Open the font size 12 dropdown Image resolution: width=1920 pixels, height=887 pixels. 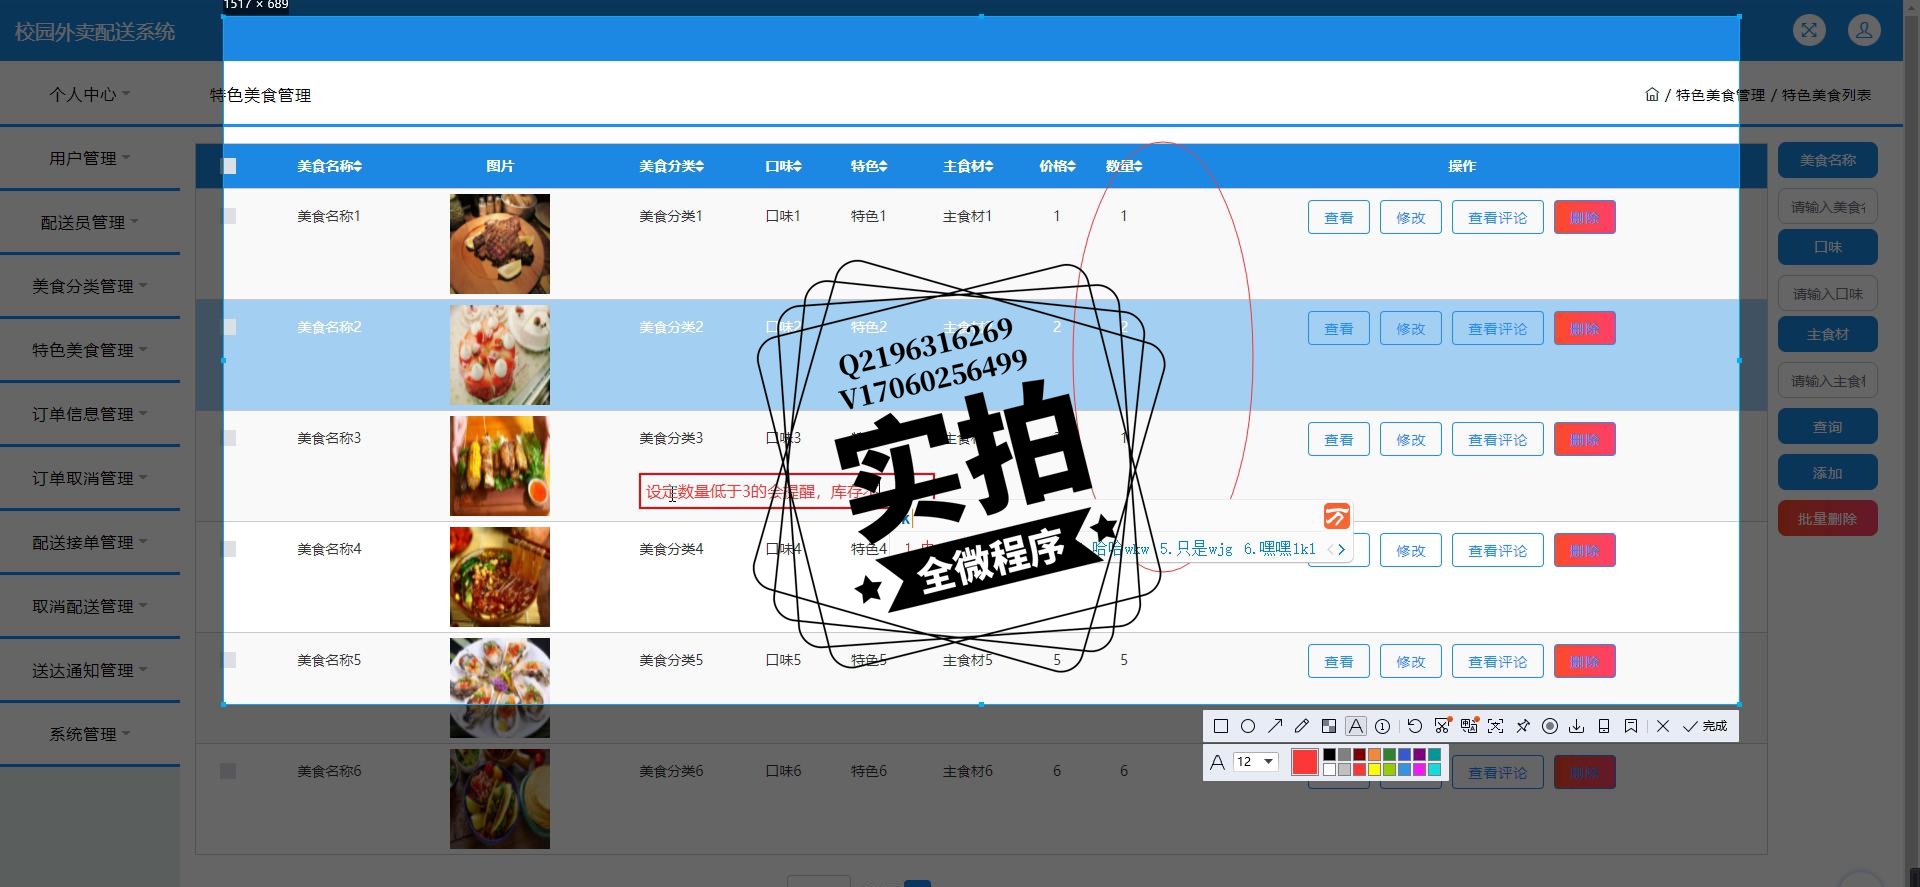[1256, 762]
